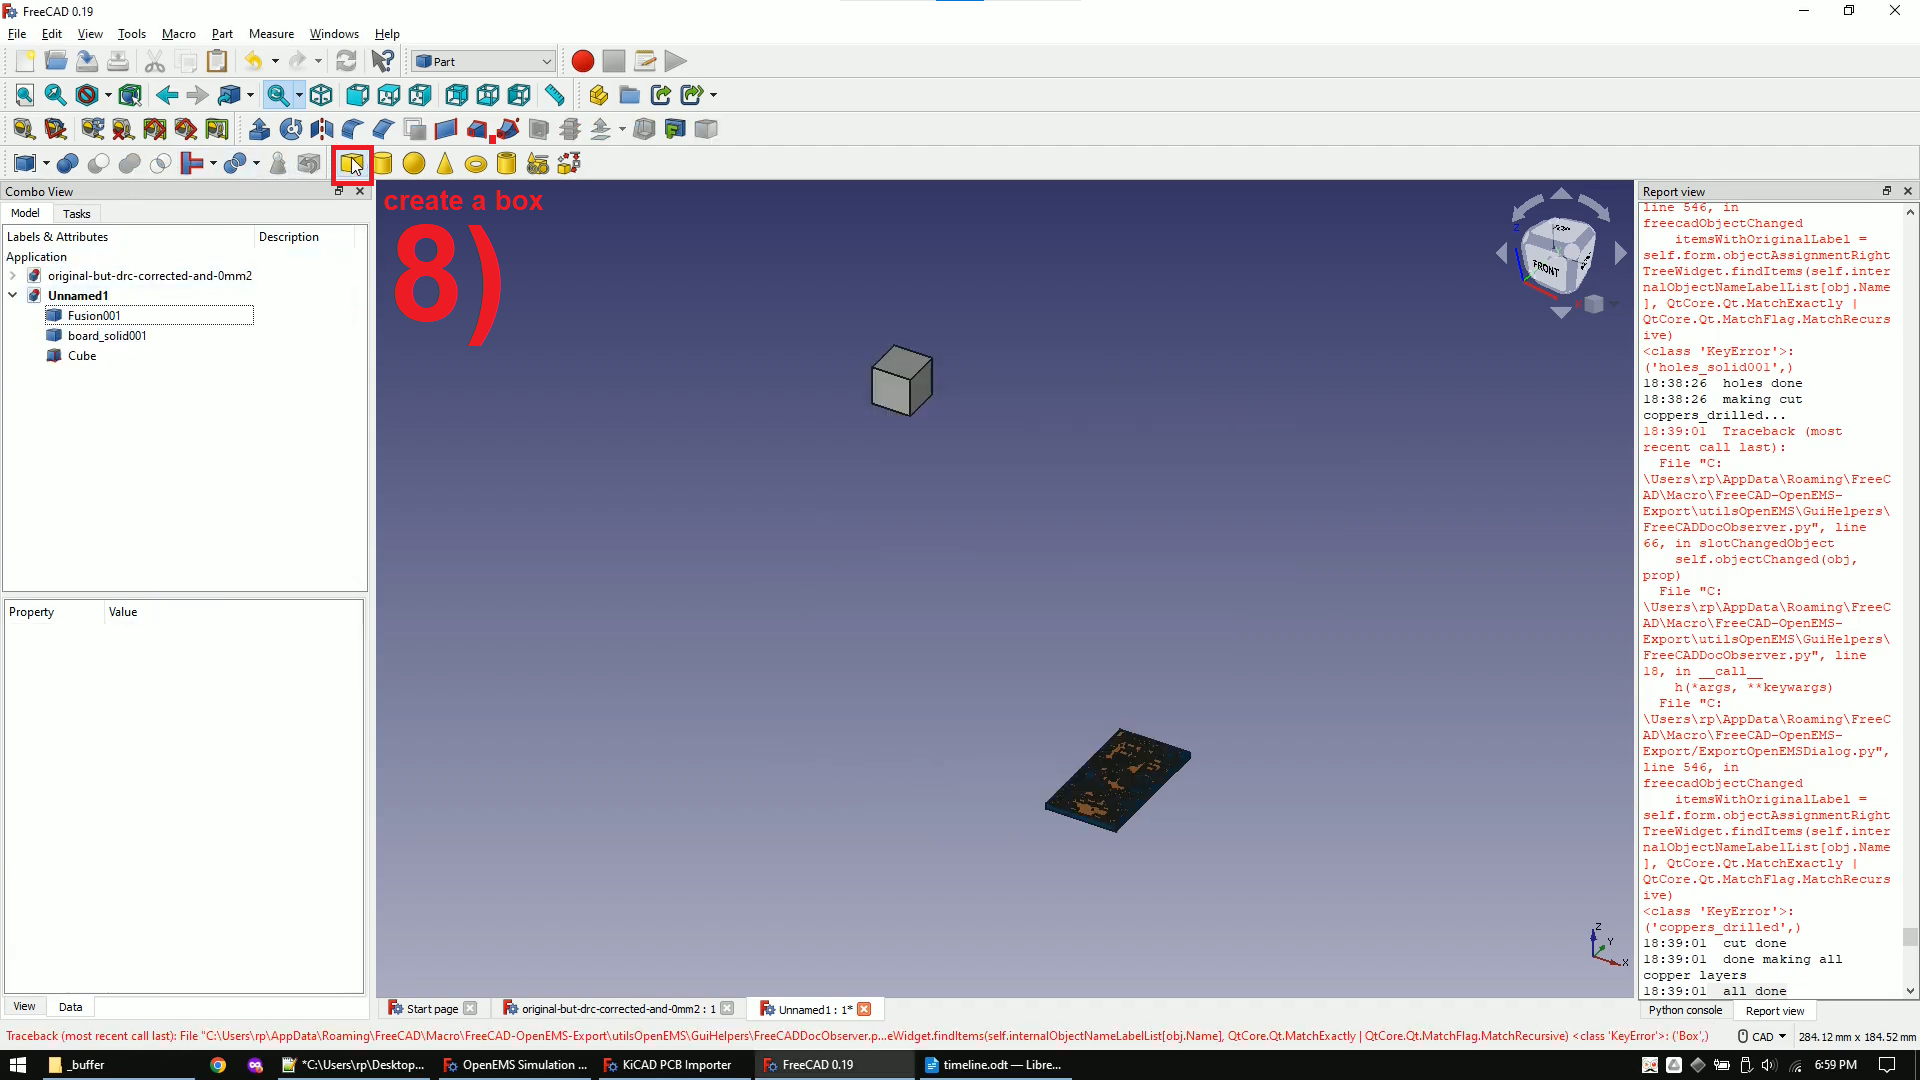This screenshot has height=1080, width=1920.
Task: Select the Create sphere primitive tool
Action: (414, 163)
